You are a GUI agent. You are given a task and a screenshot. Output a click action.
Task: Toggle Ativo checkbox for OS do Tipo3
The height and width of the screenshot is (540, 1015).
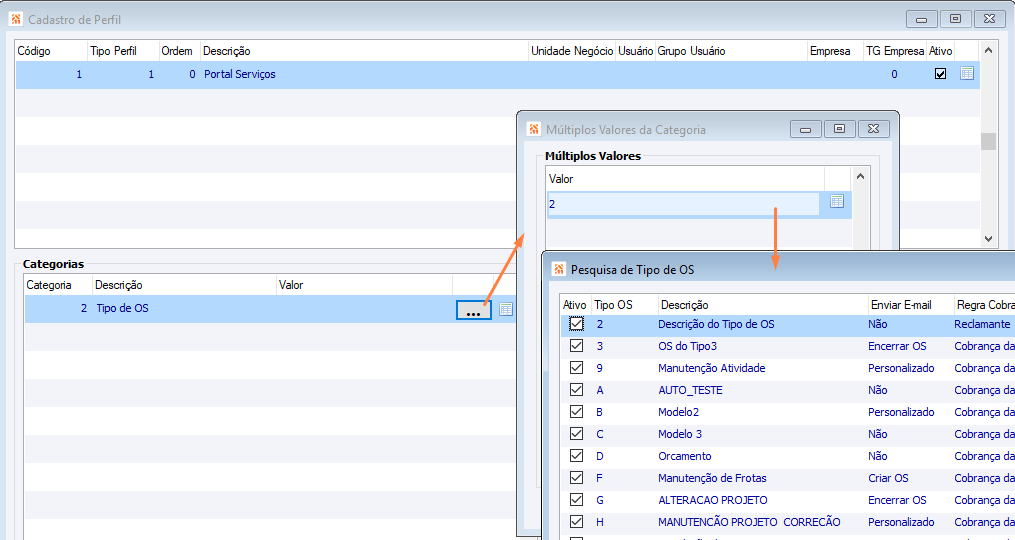click(576, 346)
